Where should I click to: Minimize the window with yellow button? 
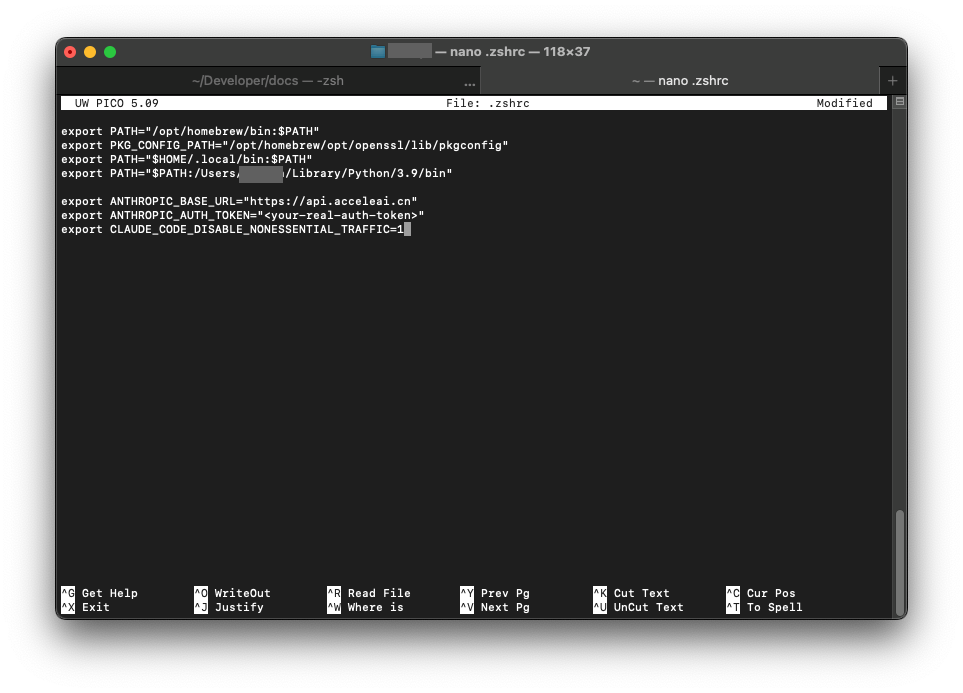tap(90, 52)
